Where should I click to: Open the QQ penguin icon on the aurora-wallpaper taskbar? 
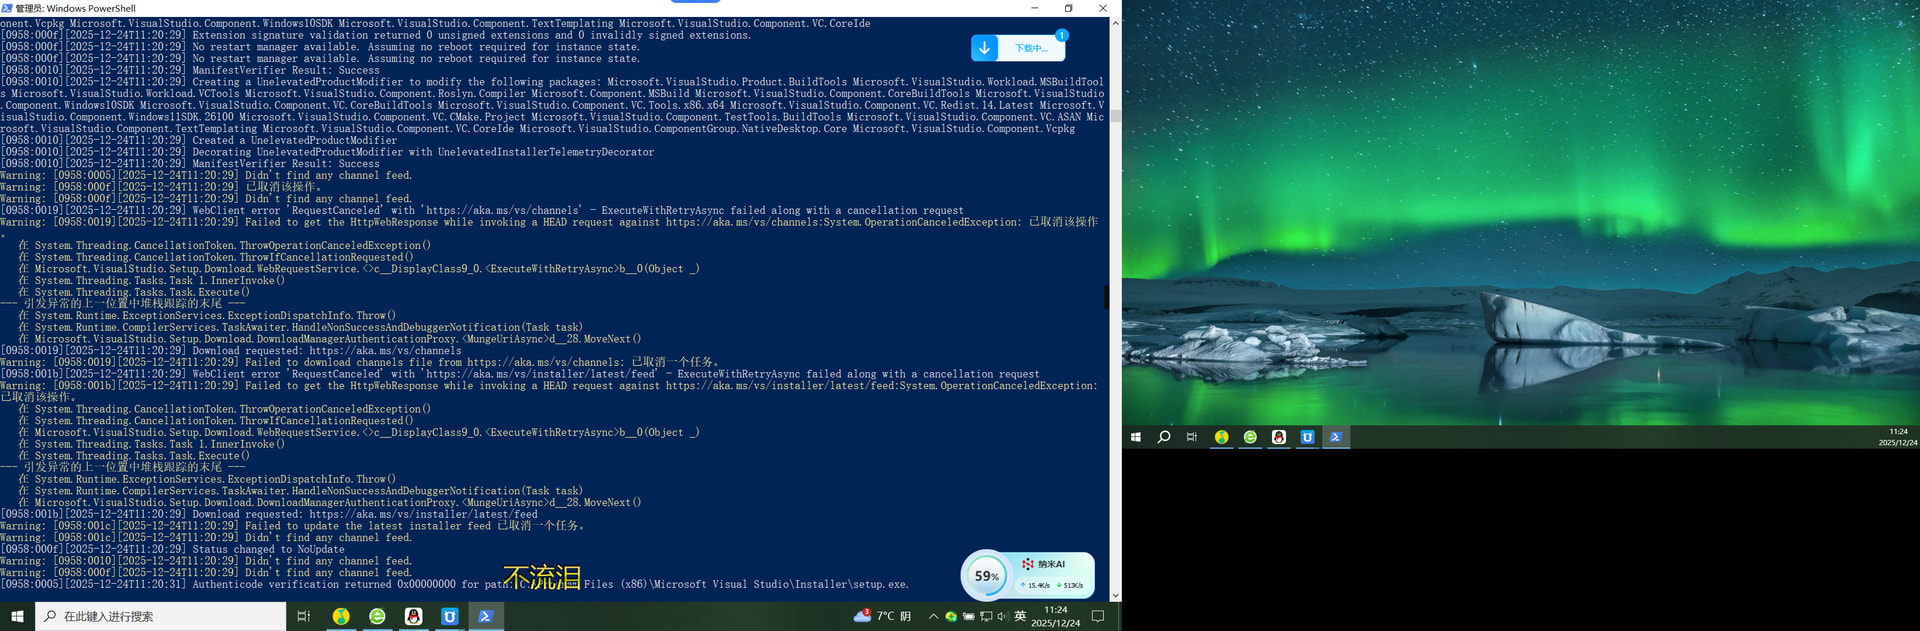pyautogui.click(x=1278, y=437)
